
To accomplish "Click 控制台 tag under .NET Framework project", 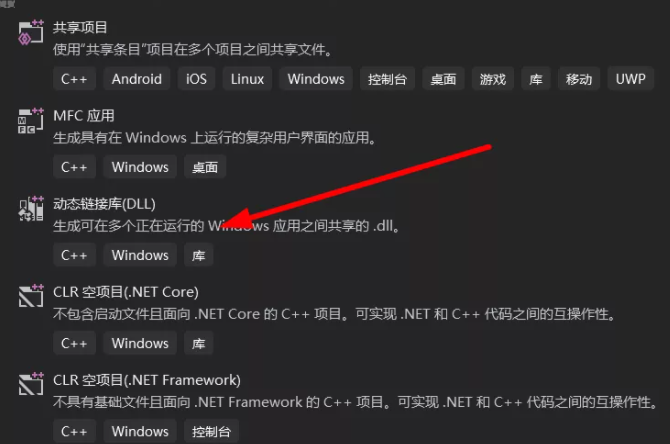I will pyautogui.click(x=211, y=431).
